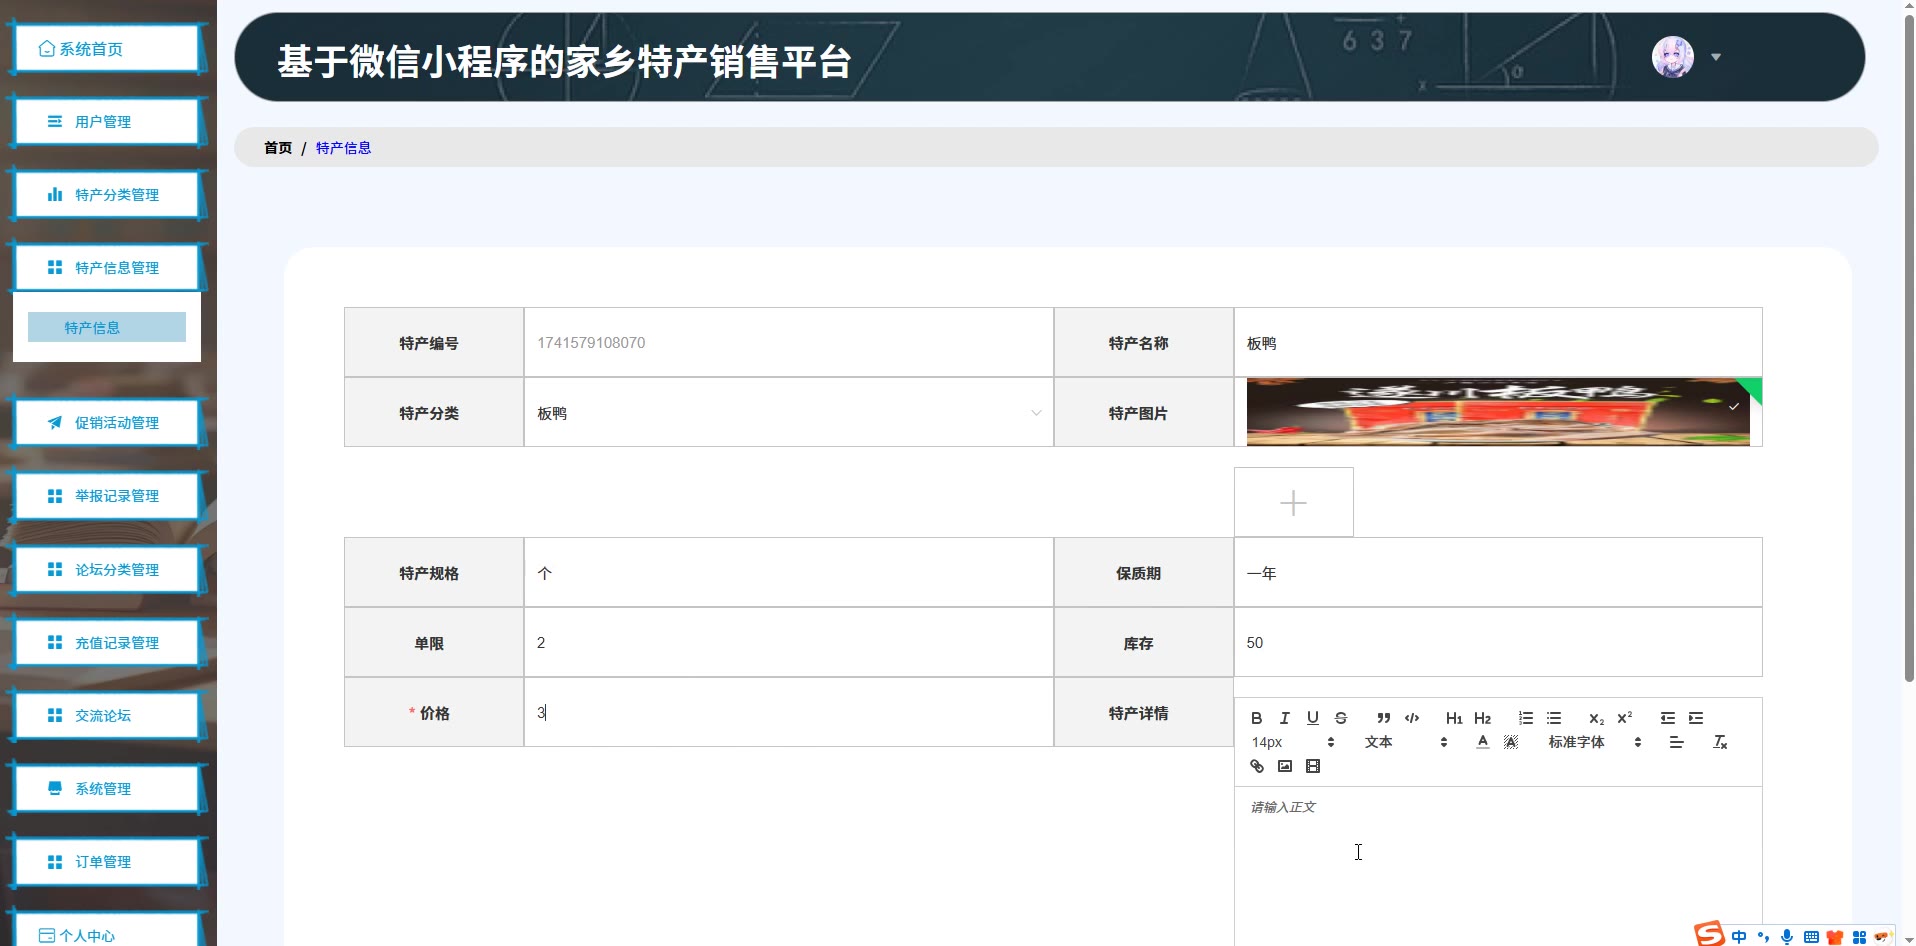The image size is (1916, 946).
Task: Toggle strikethrough formatting in the editor
Action: coord(1341,718)
